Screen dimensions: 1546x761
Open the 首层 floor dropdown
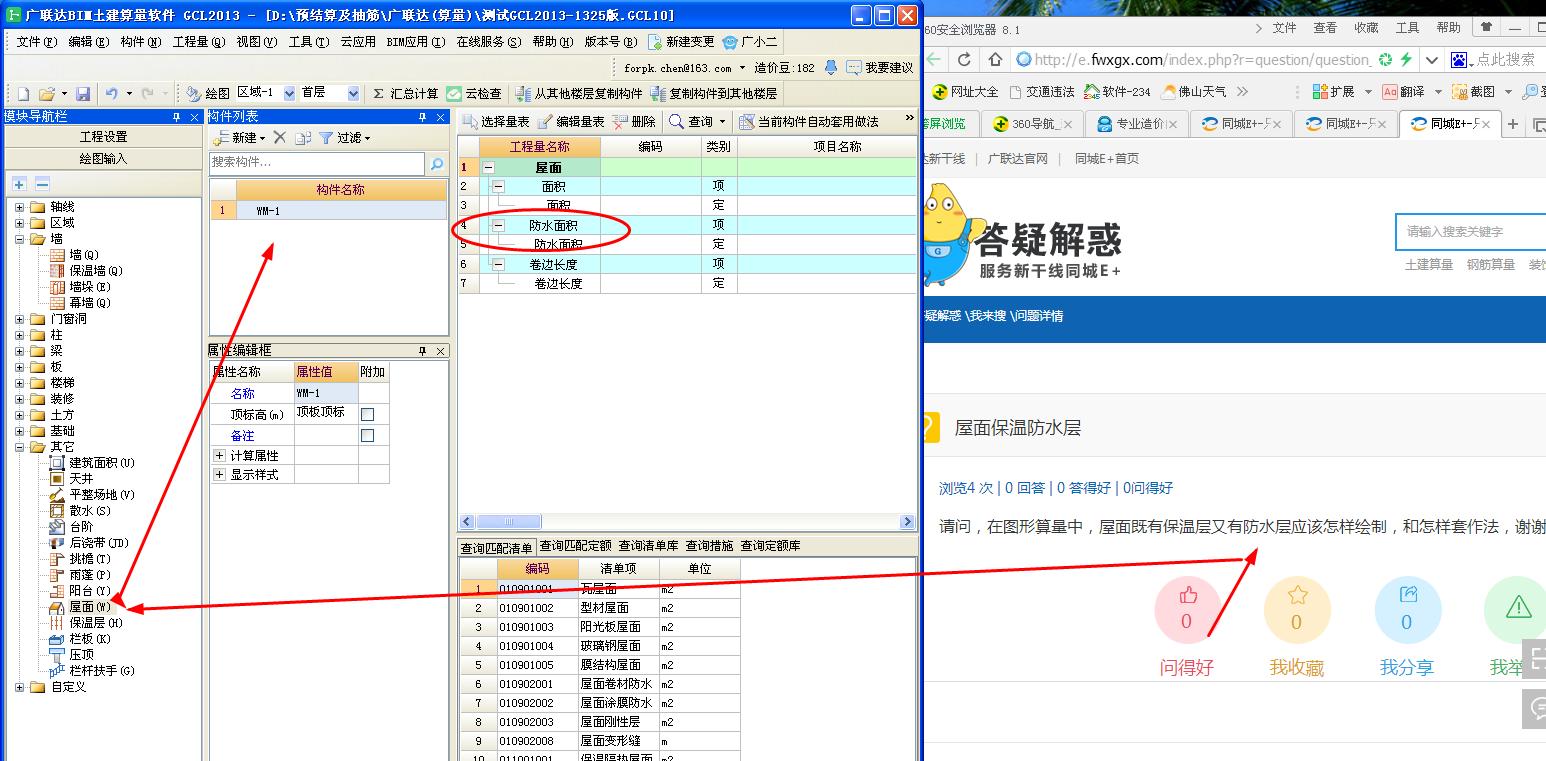353,93
